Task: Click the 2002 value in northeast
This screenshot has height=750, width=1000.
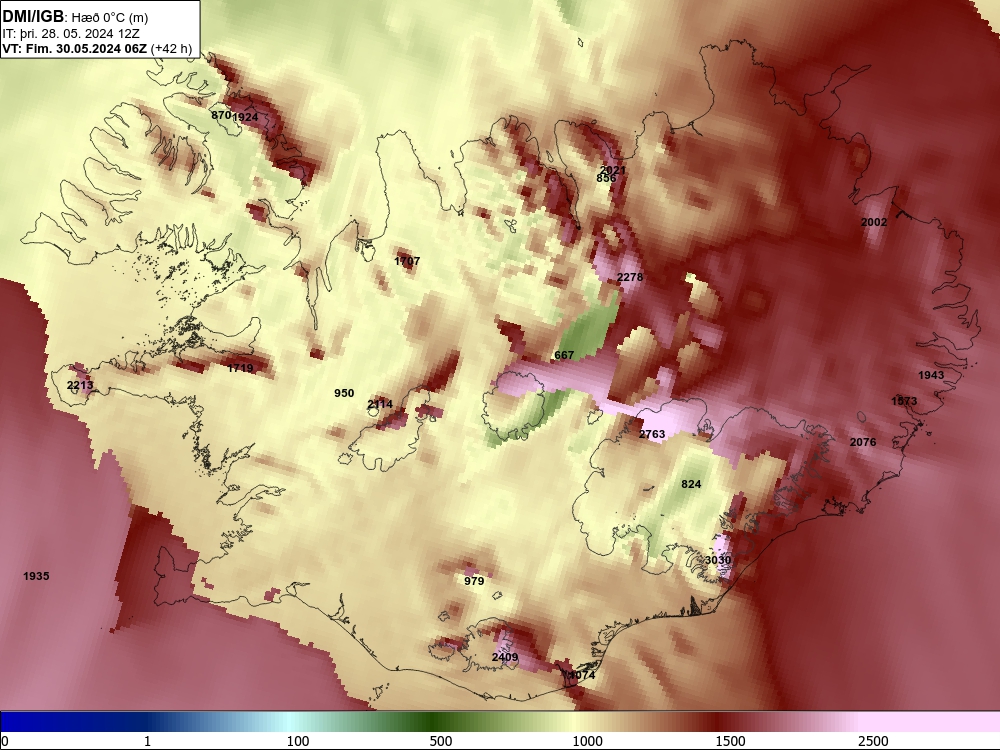Action: 874,222
